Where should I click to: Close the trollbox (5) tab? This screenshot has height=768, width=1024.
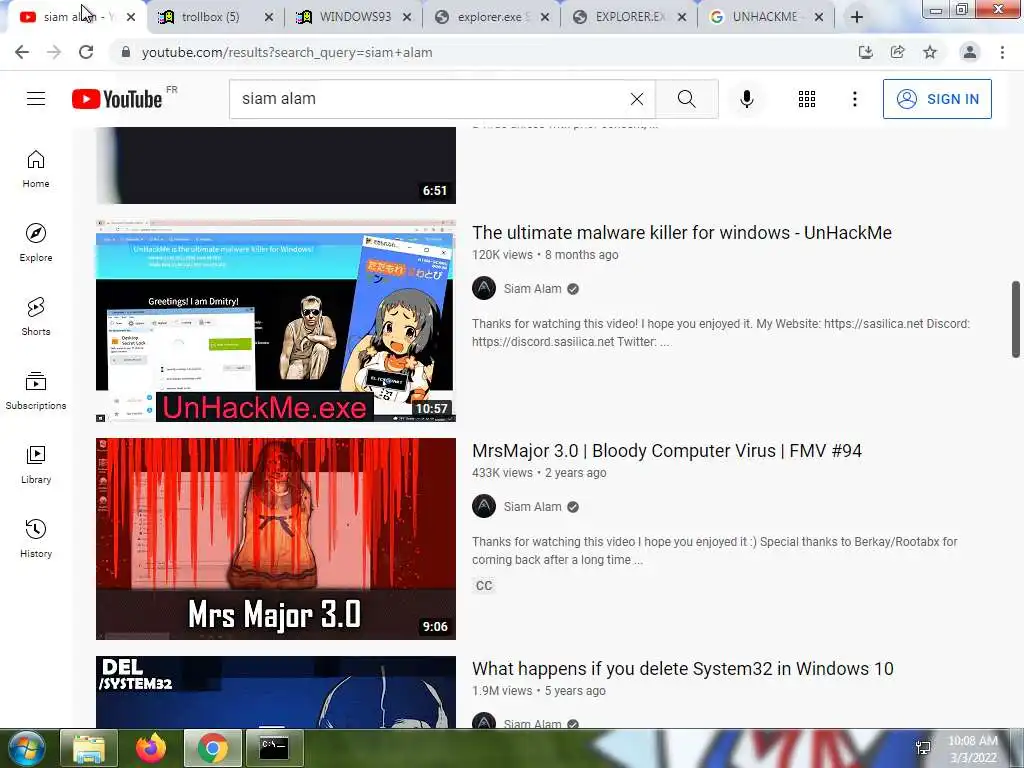268,17
